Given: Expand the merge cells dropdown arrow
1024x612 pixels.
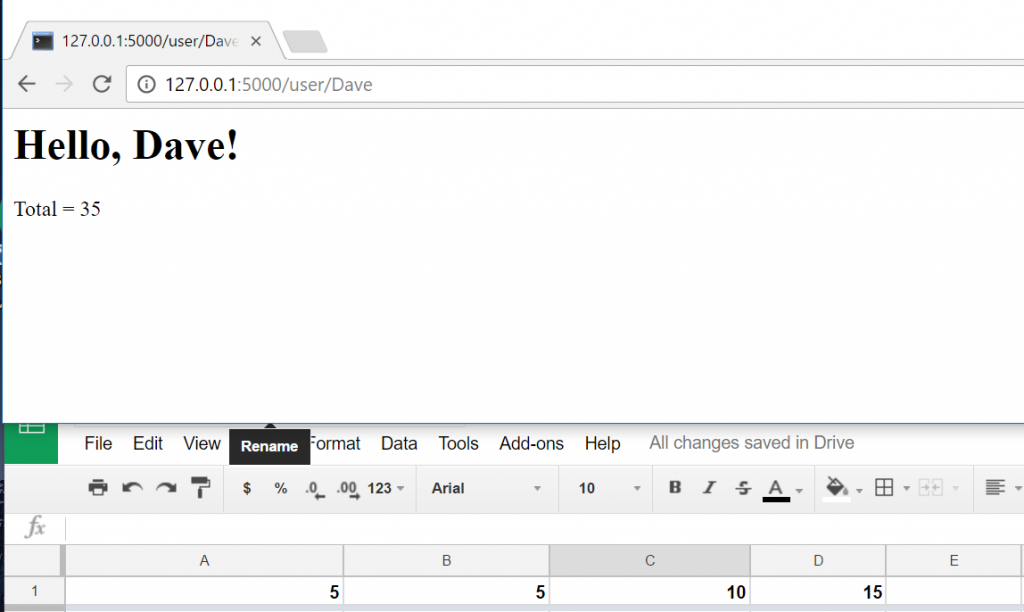Looking at the screenshot, I should pyautogui.click(x=956, y=489).
